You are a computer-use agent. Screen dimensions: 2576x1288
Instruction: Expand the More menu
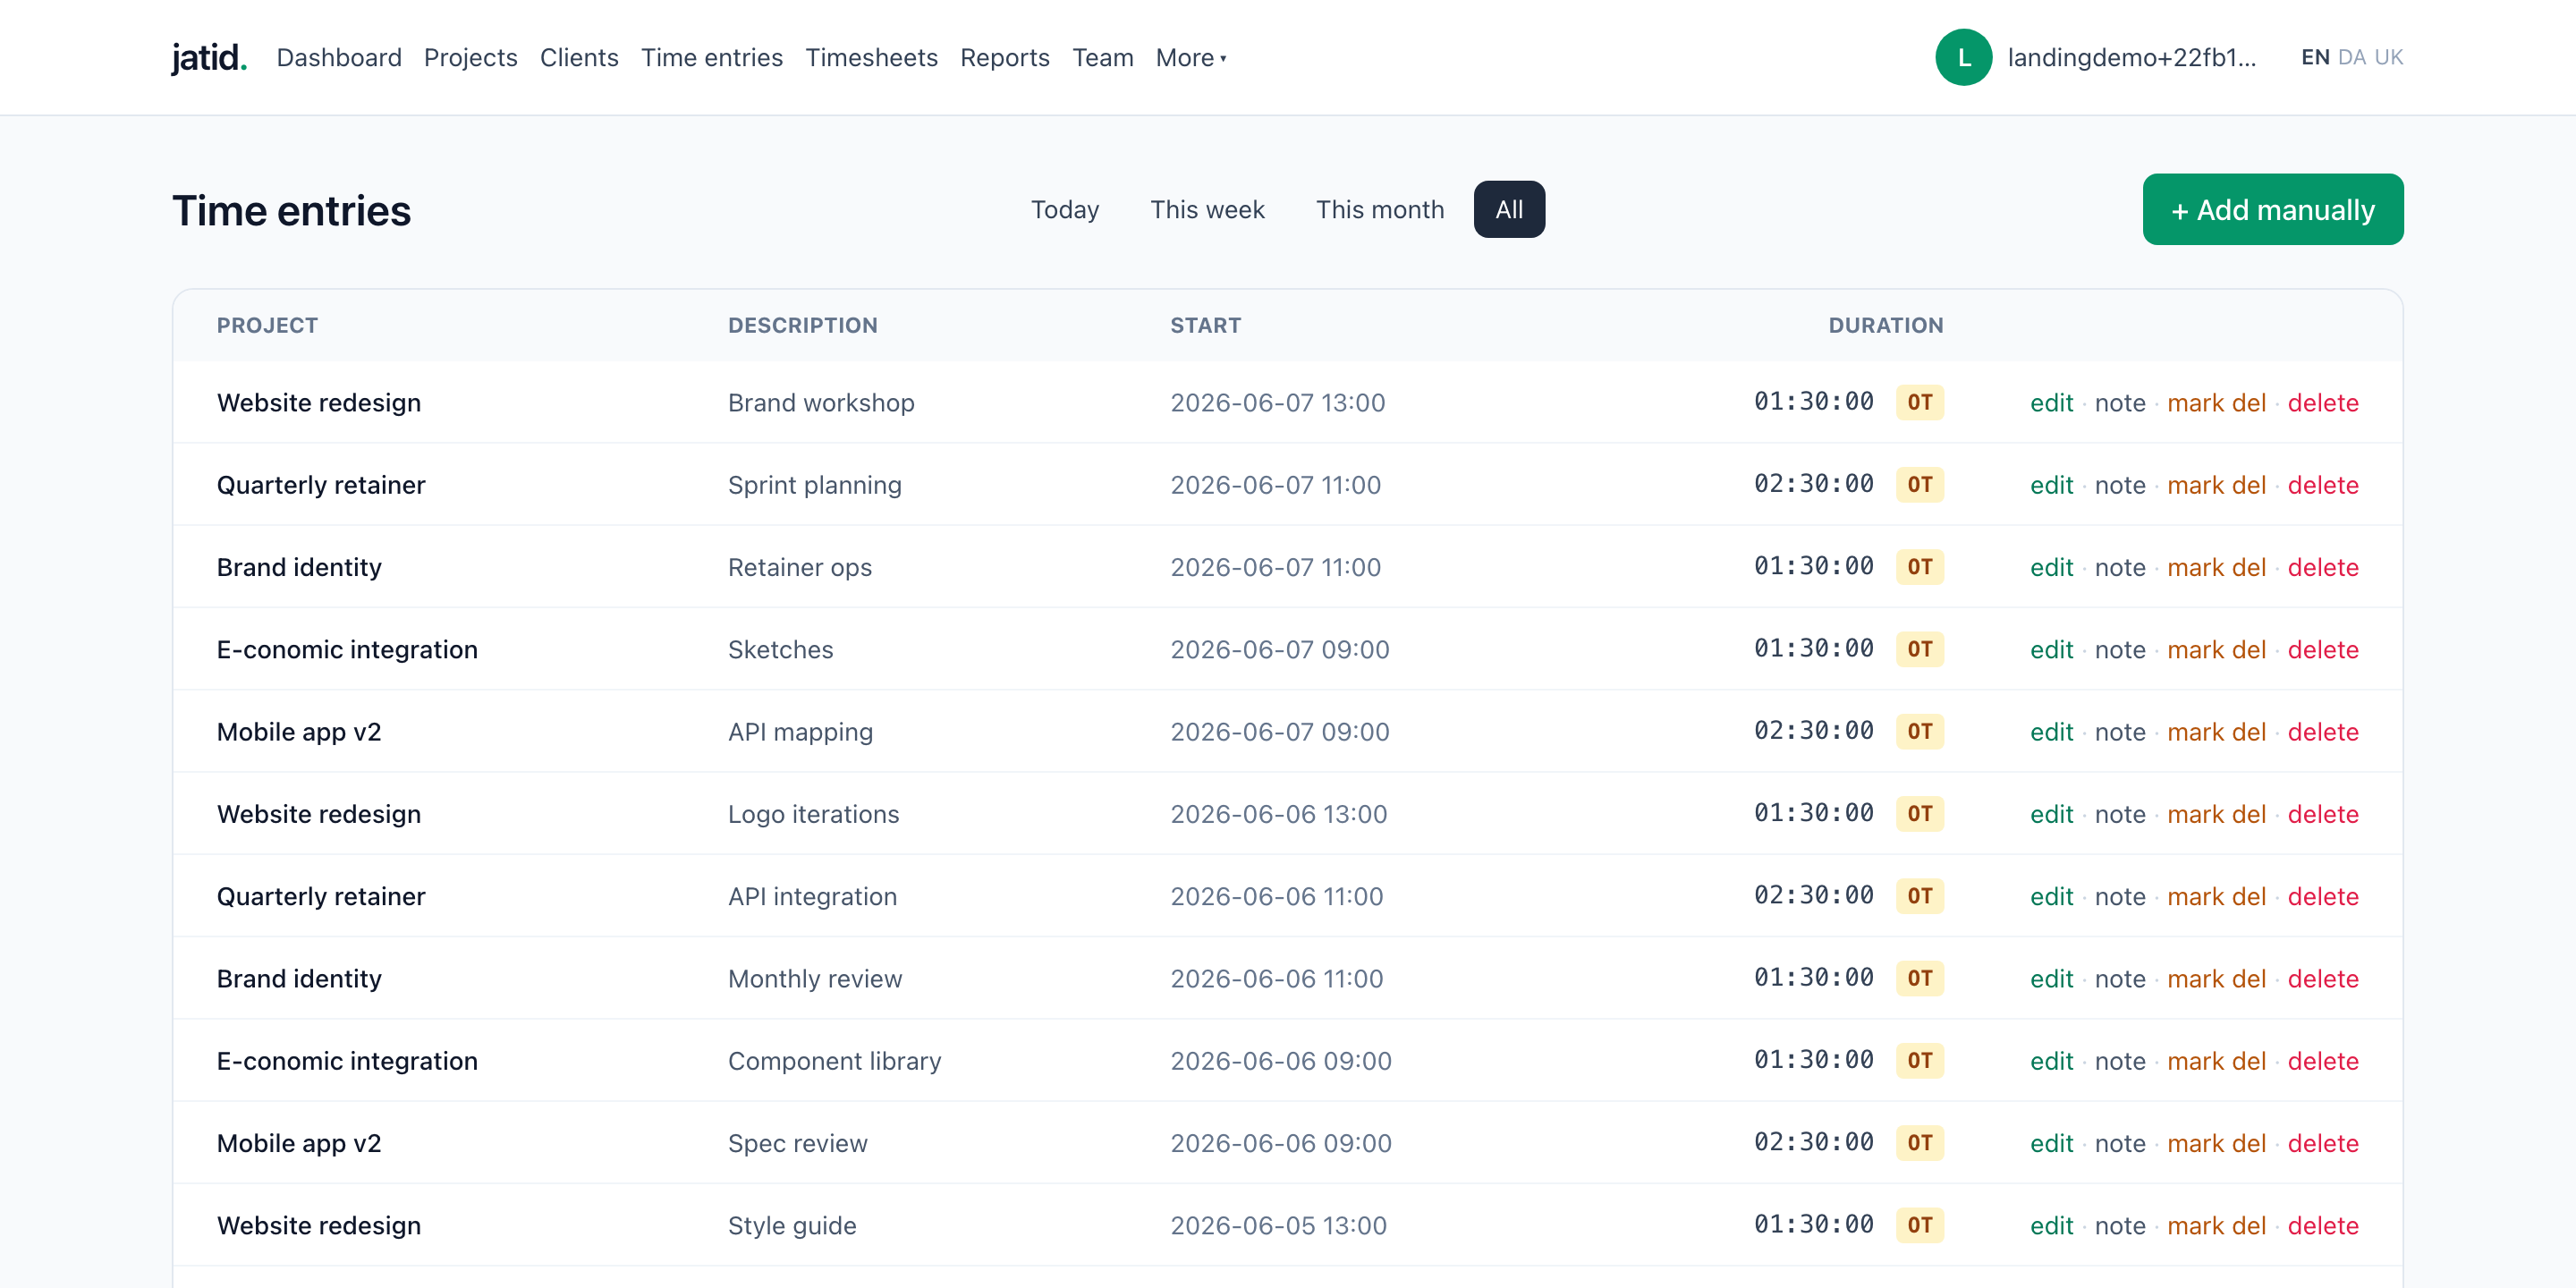[1191, 58]
